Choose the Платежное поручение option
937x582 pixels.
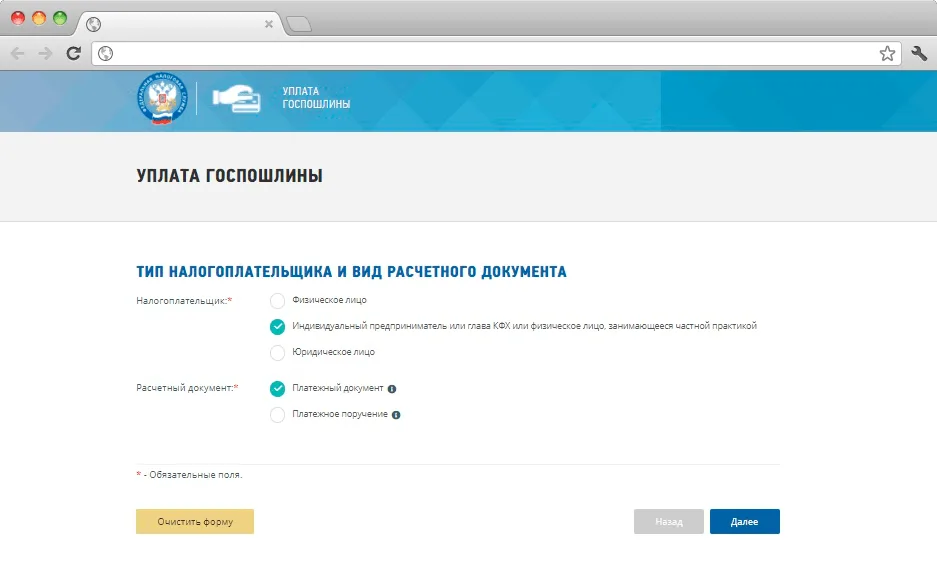point(277,415)
